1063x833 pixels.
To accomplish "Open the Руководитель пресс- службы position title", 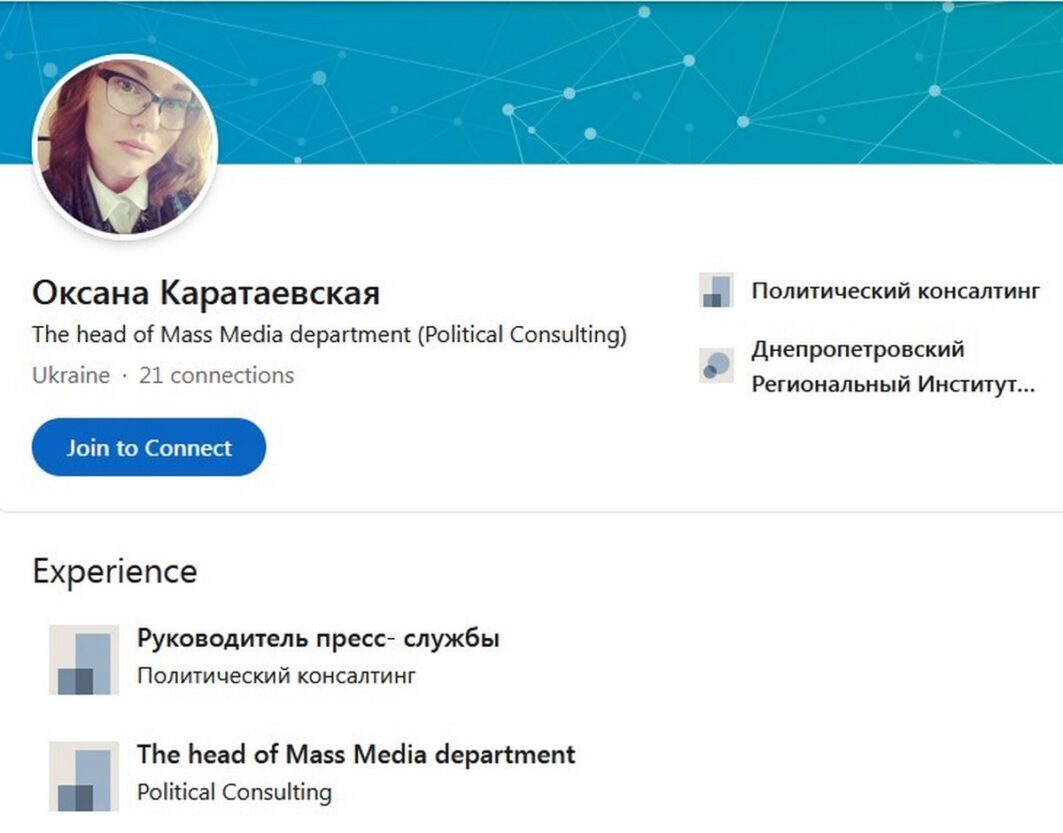I will pyautogui.click(x=318, y=638).
